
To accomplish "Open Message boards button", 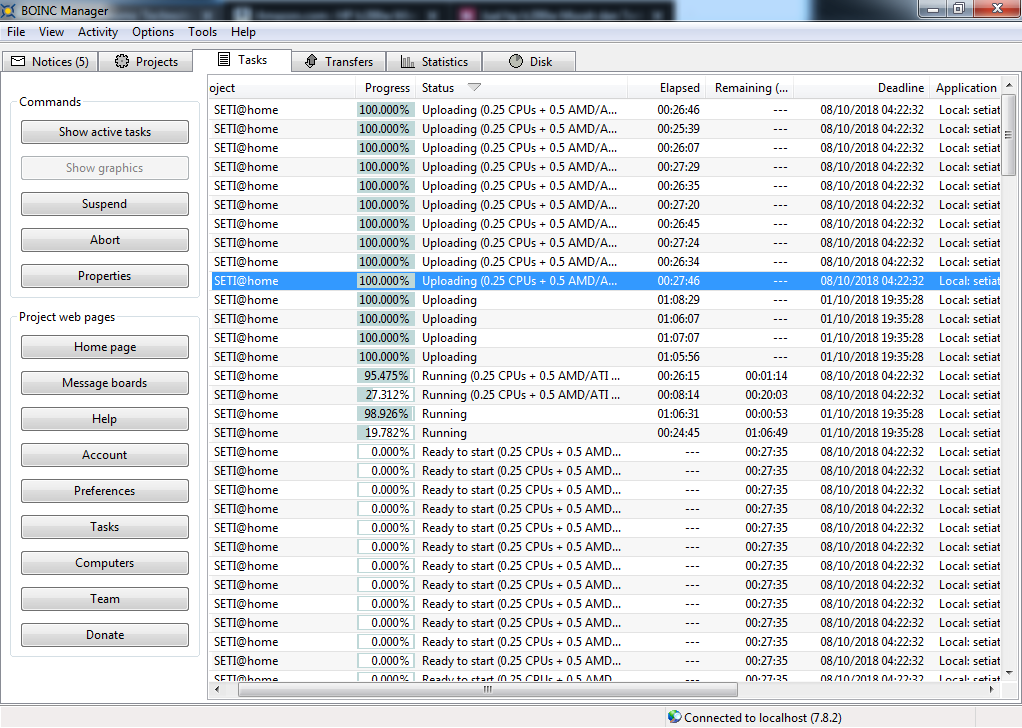I will (x=104, y=383).
